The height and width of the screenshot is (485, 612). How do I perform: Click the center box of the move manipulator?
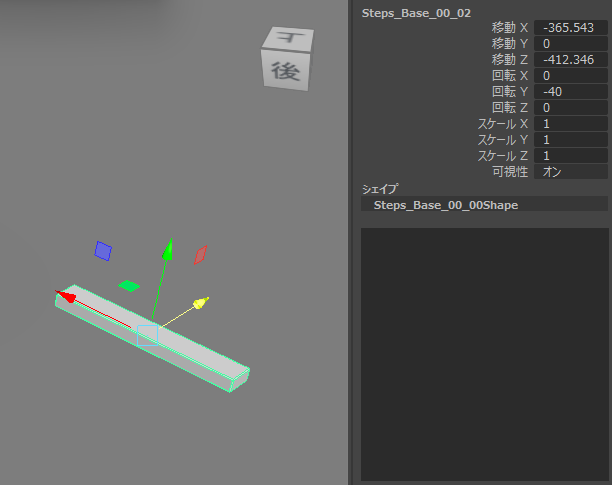[148, 332]
